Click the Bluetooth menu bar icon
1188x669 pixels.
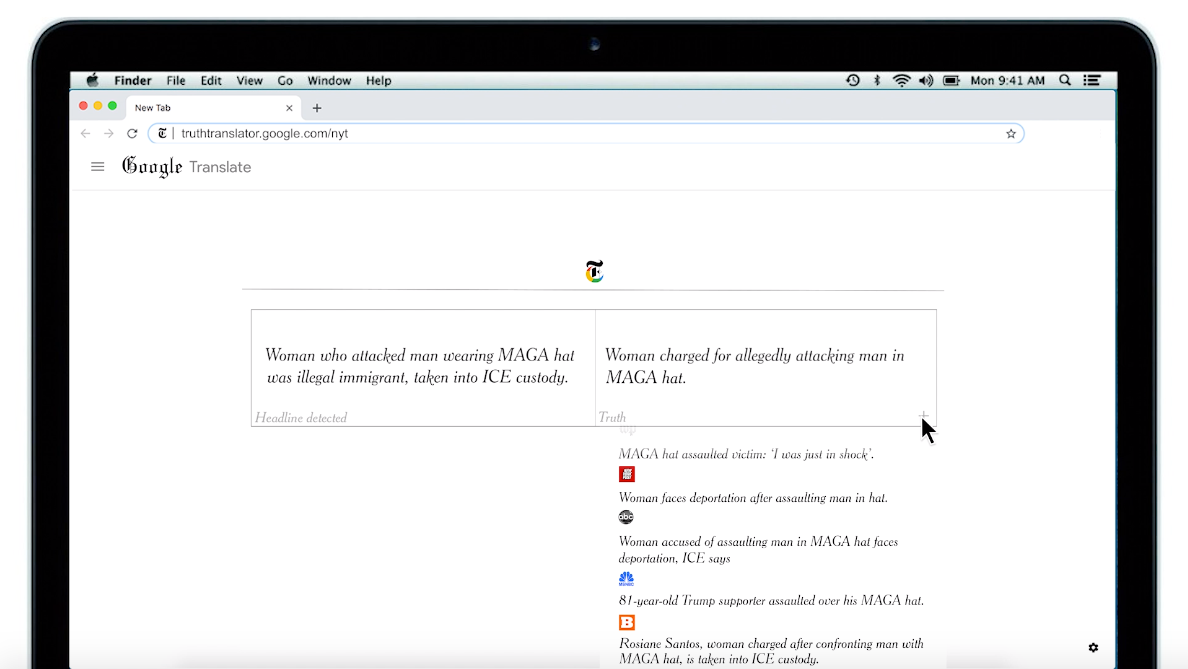tap(877, 80)
